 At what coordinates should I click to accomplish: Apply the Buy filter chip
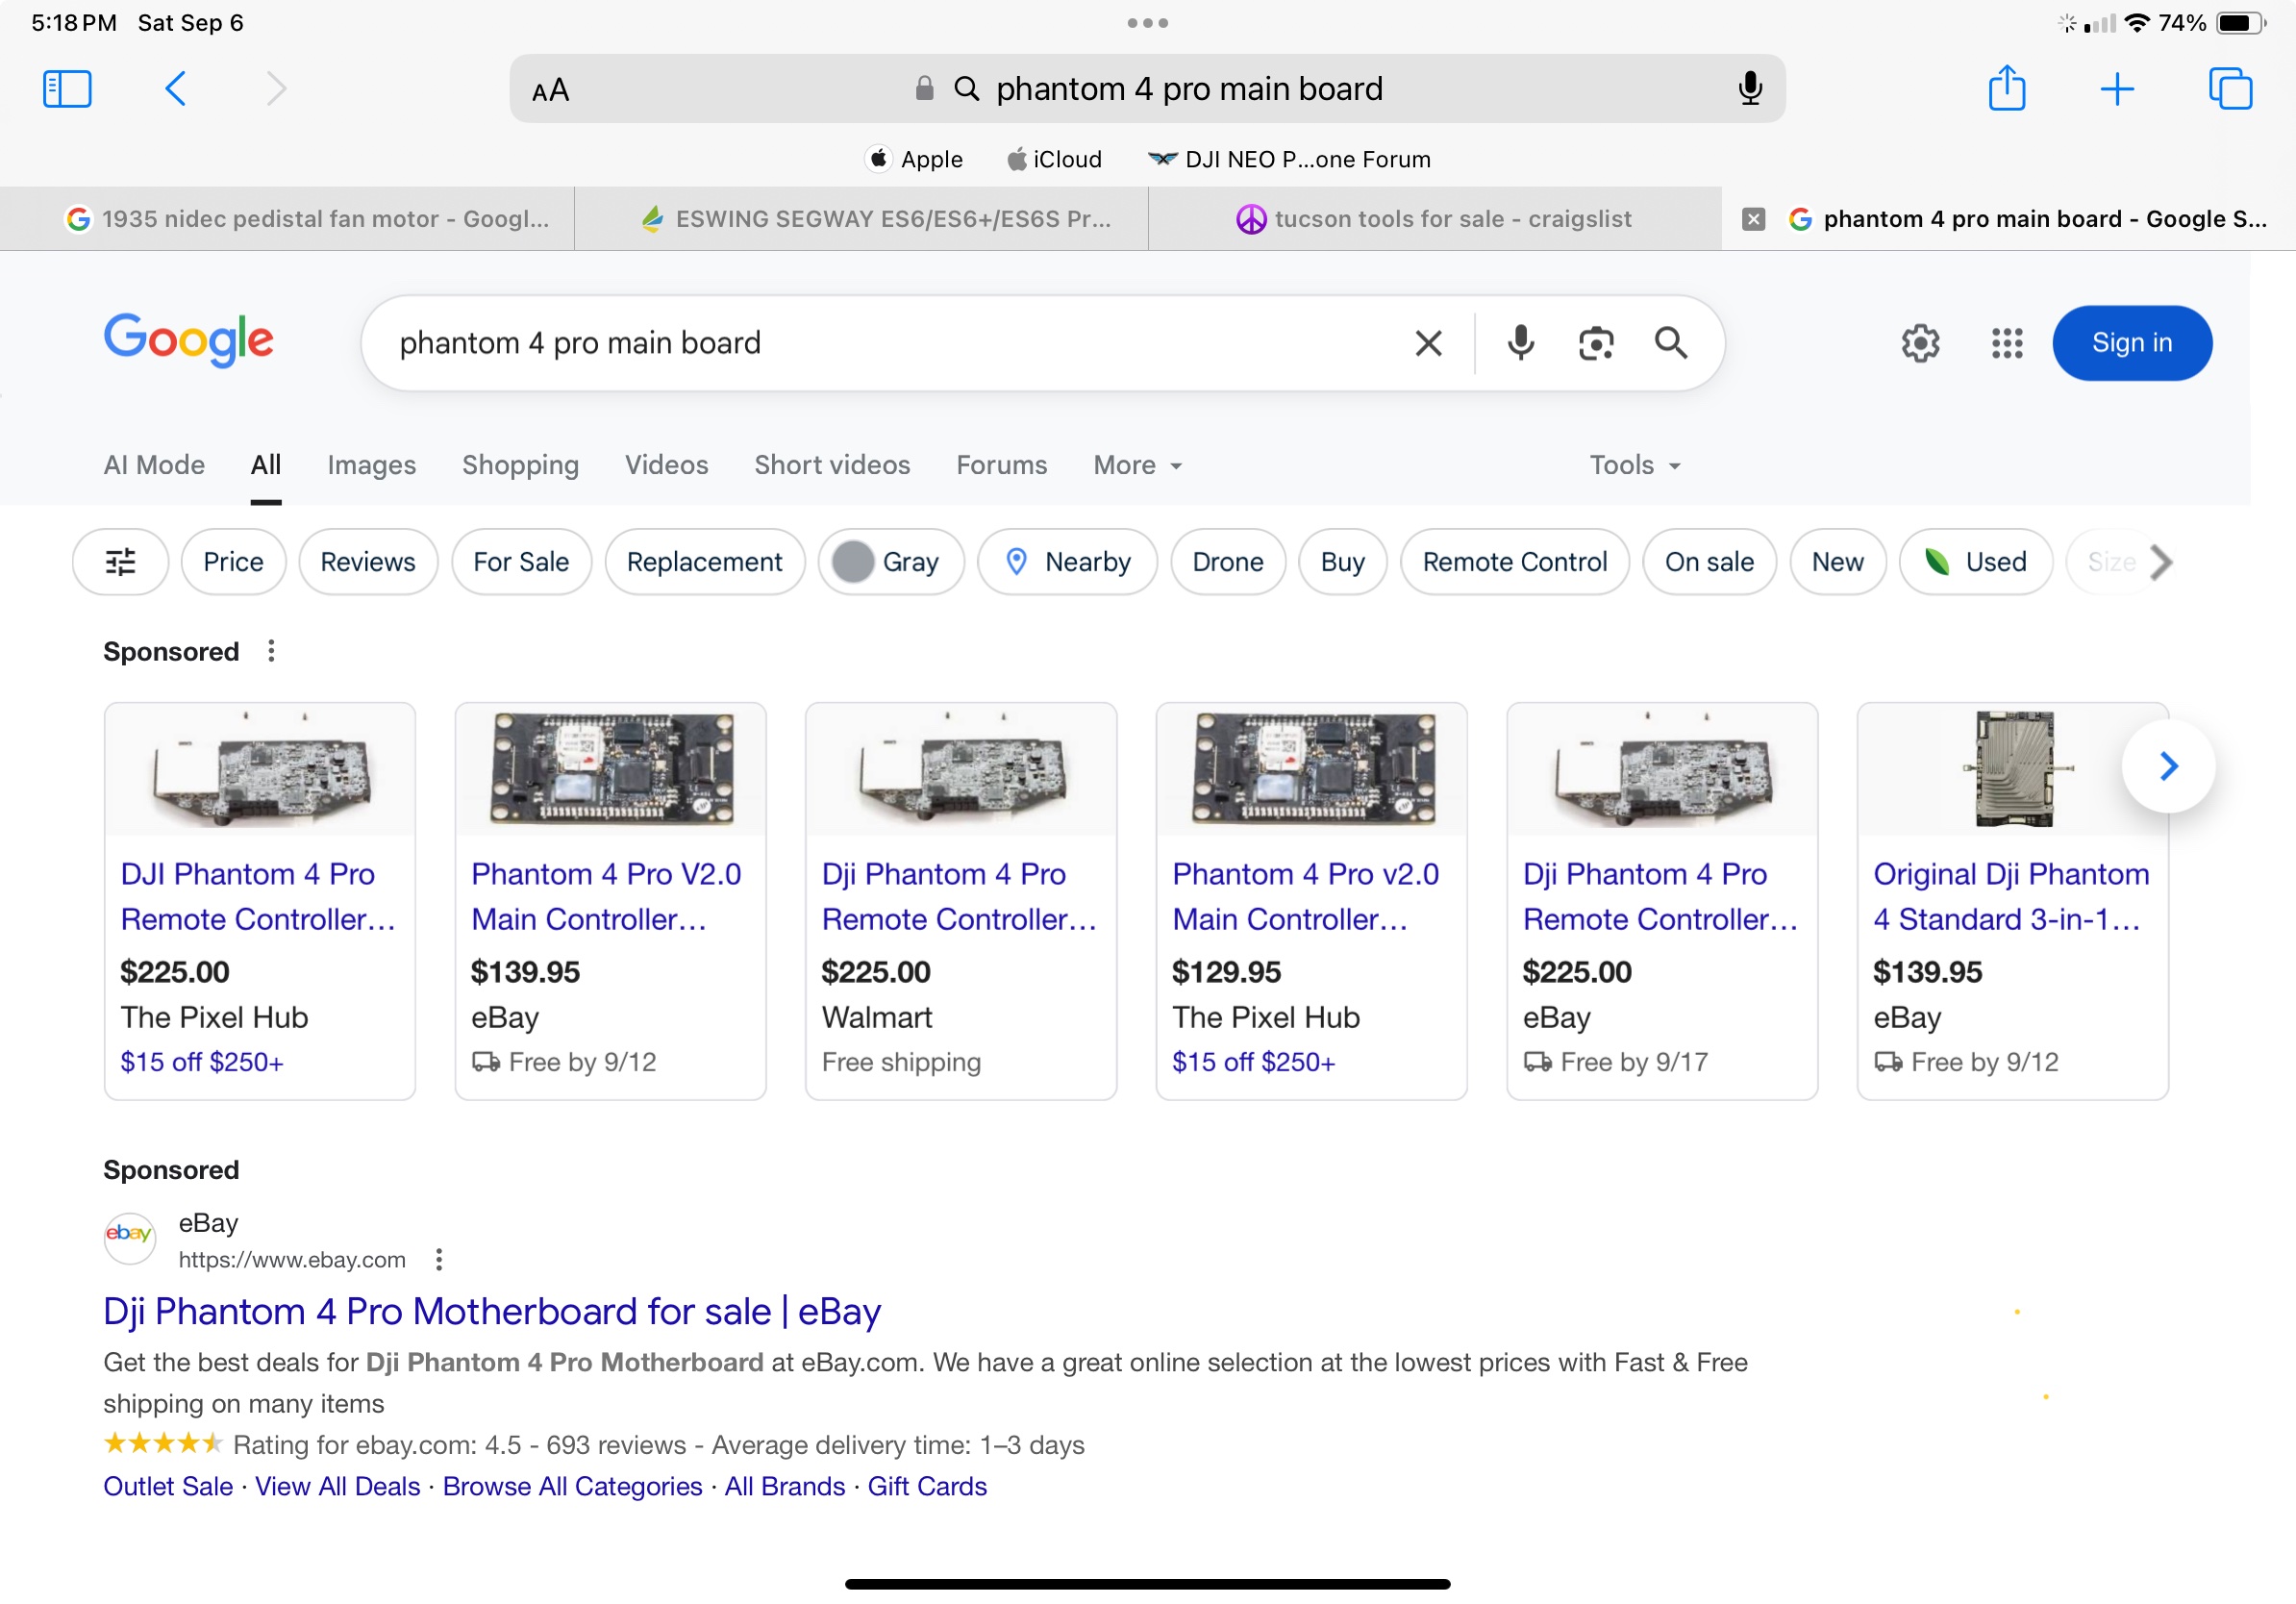(1342, 562)
